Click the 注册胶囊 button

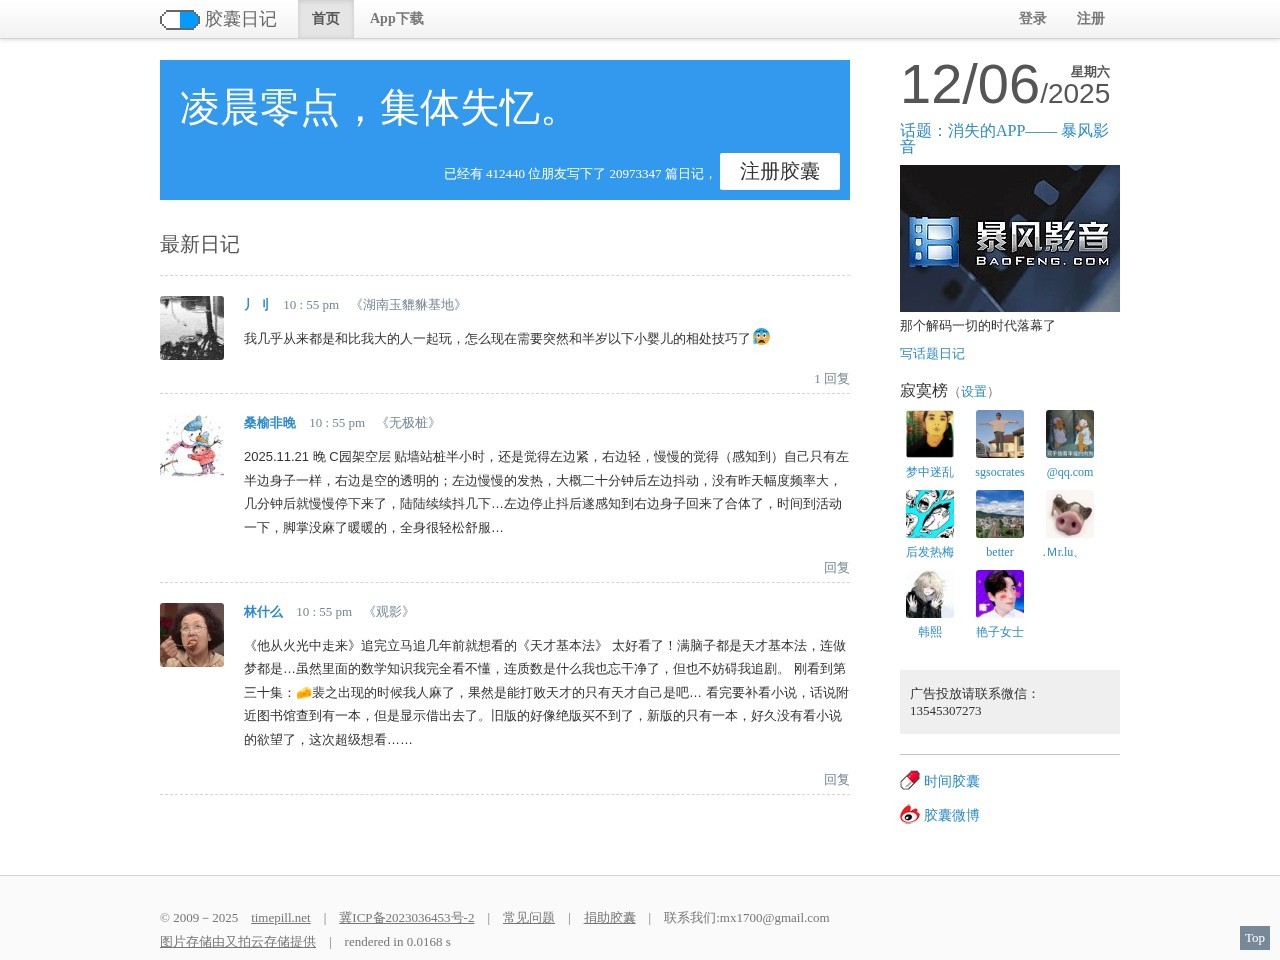[780, 171]
